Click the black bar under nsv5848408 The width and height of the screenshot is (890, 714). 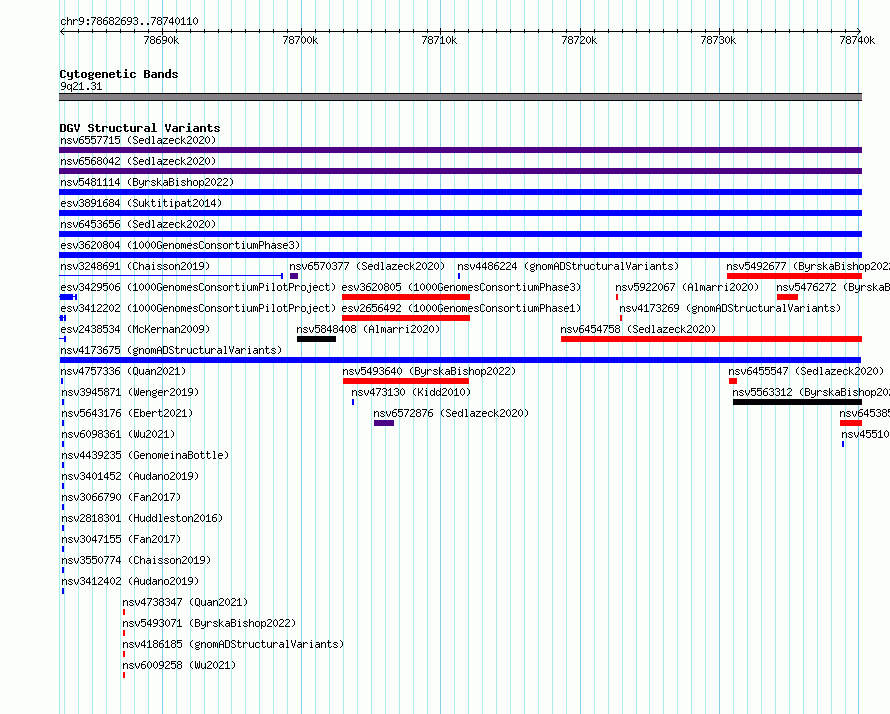[316, 339]
